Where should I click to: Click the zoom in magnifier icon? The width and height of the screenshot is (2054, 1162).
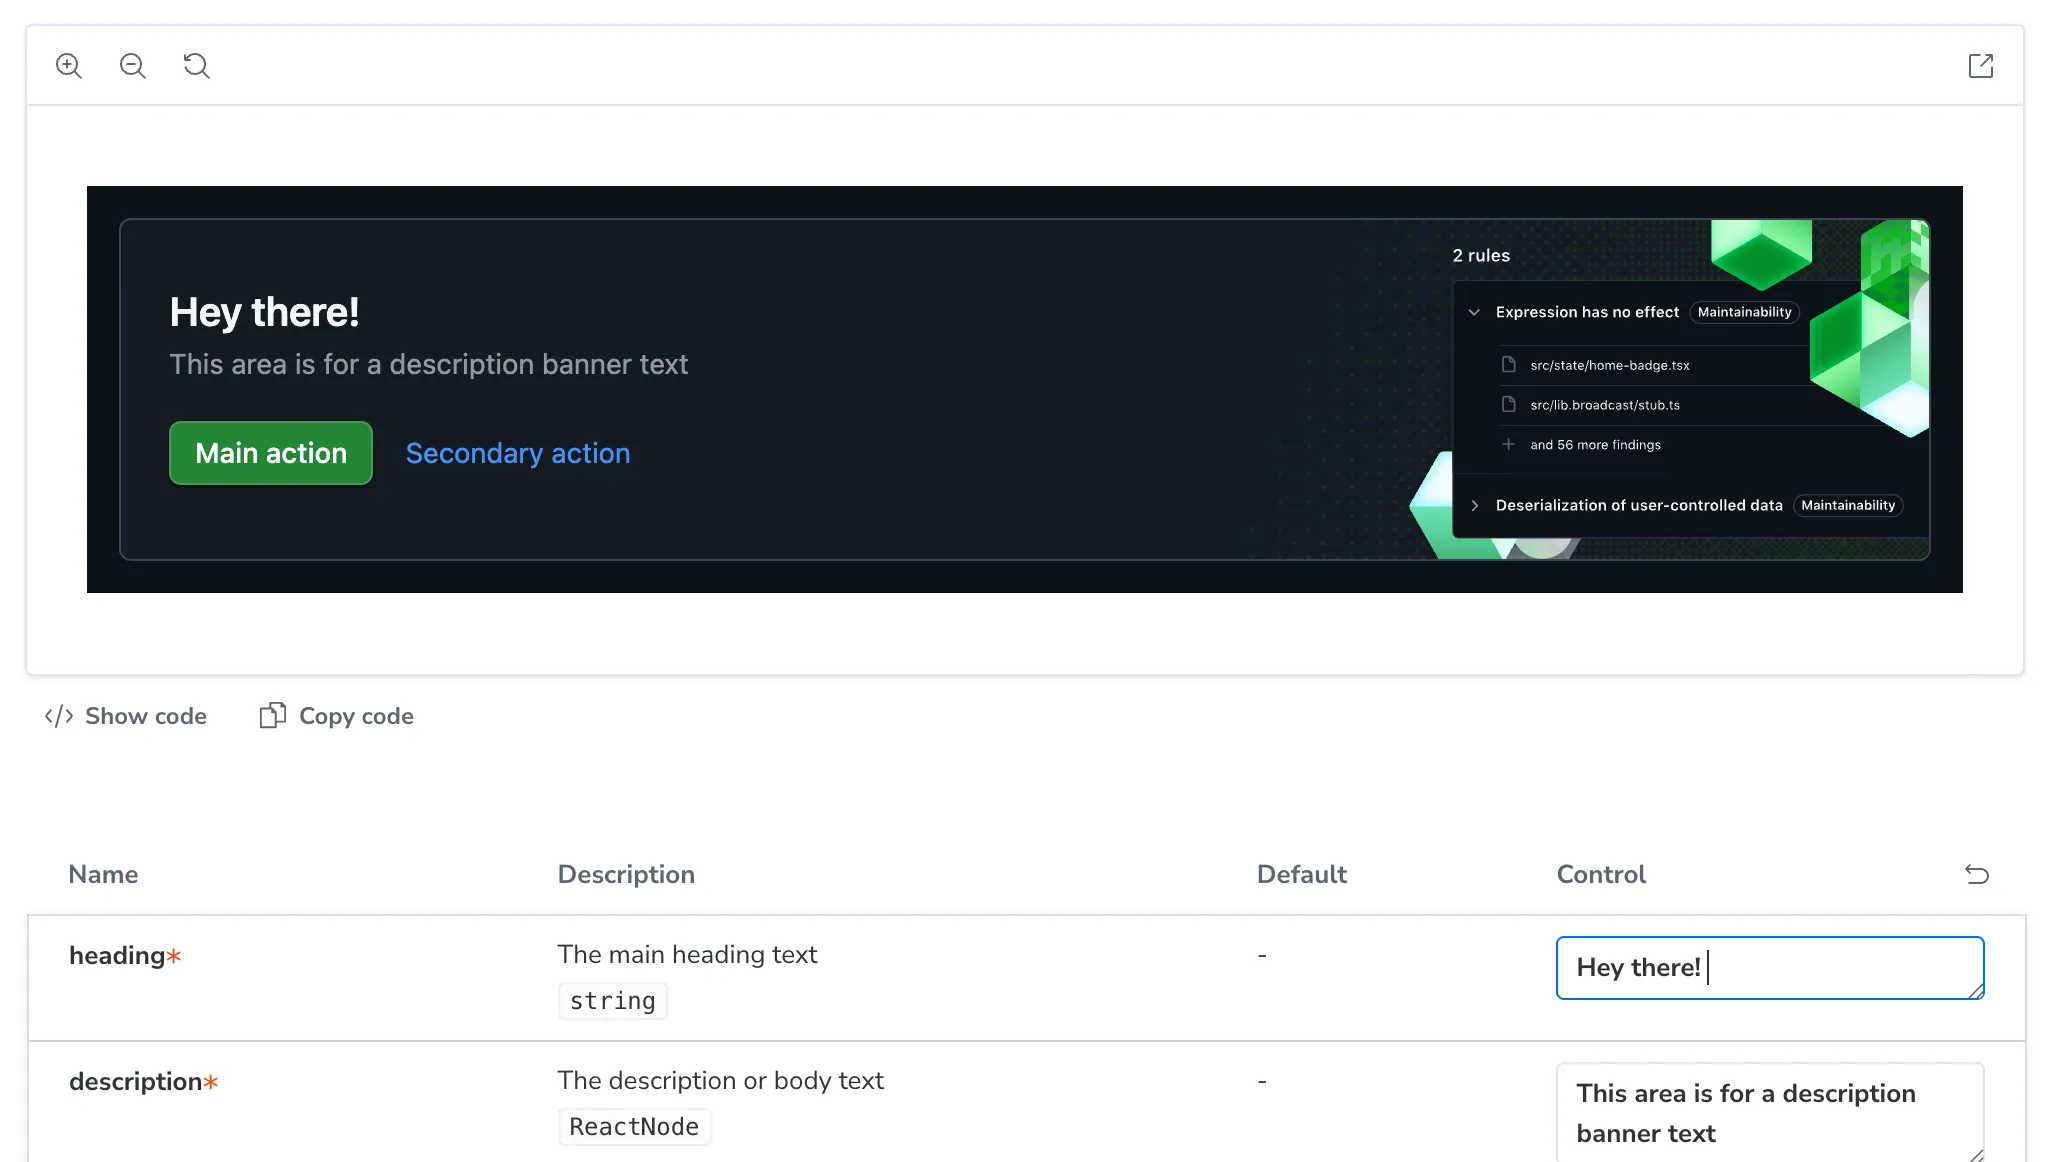69,66
